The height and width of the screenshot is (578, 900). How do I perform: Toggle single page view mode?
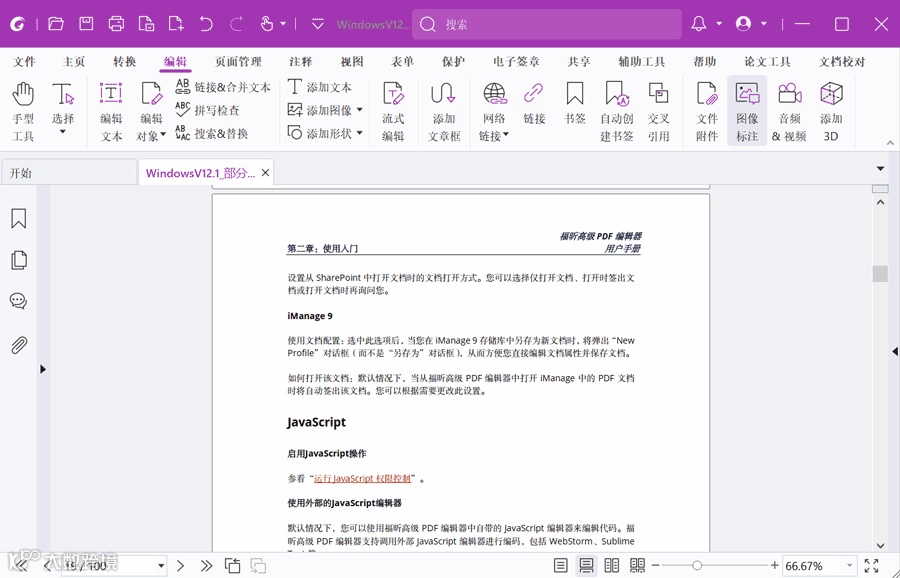(561, 565)
